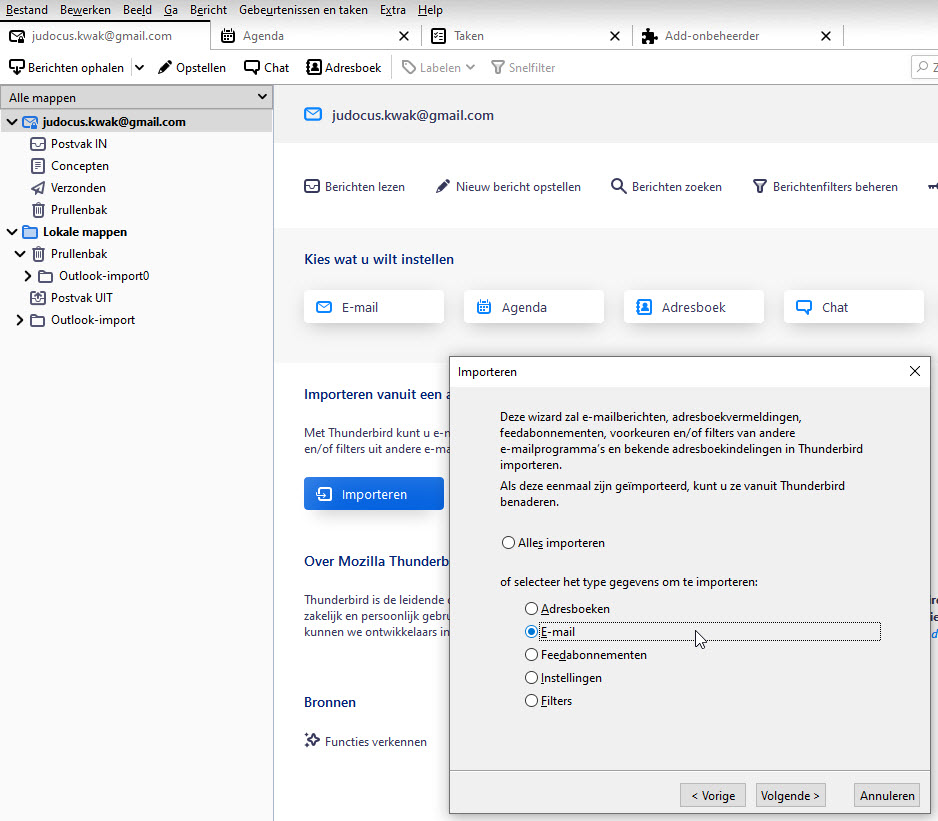The image size is (938, 821).
Task: Select the Feedabonnementen radio button
Action: [531, 655]
